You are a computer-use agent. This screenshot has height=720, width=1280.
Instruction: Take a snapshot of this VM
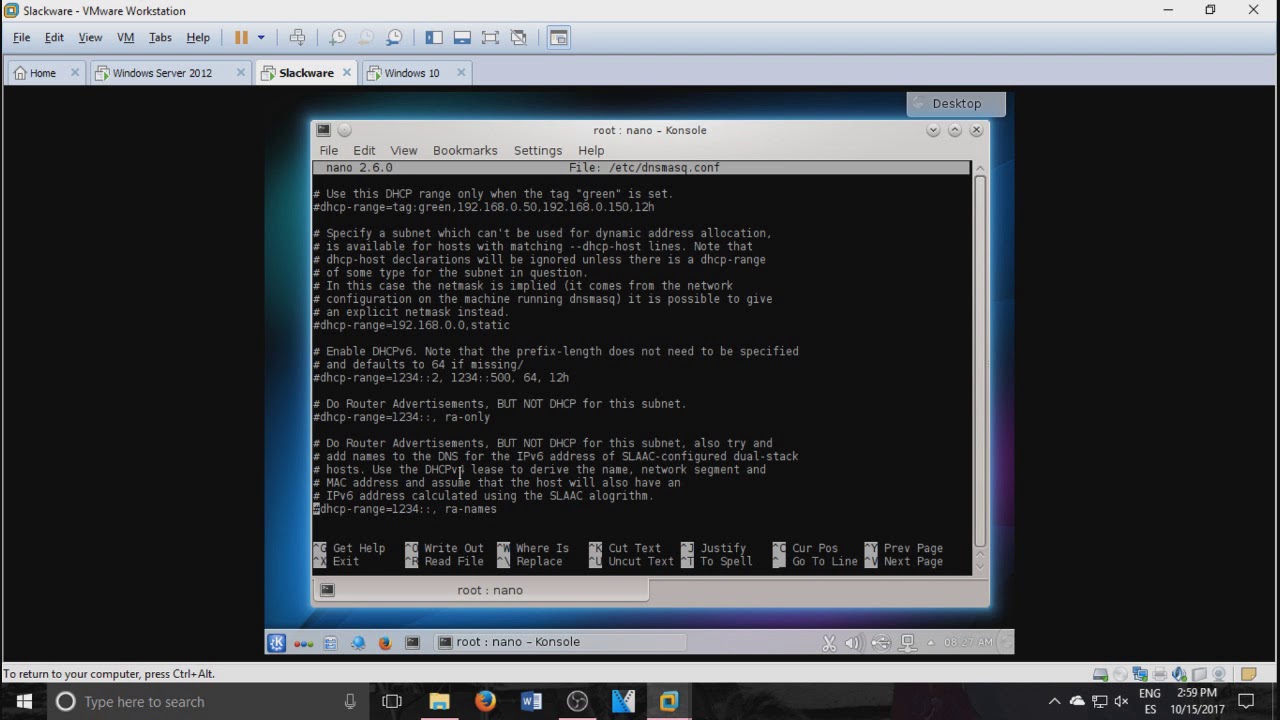338,37
